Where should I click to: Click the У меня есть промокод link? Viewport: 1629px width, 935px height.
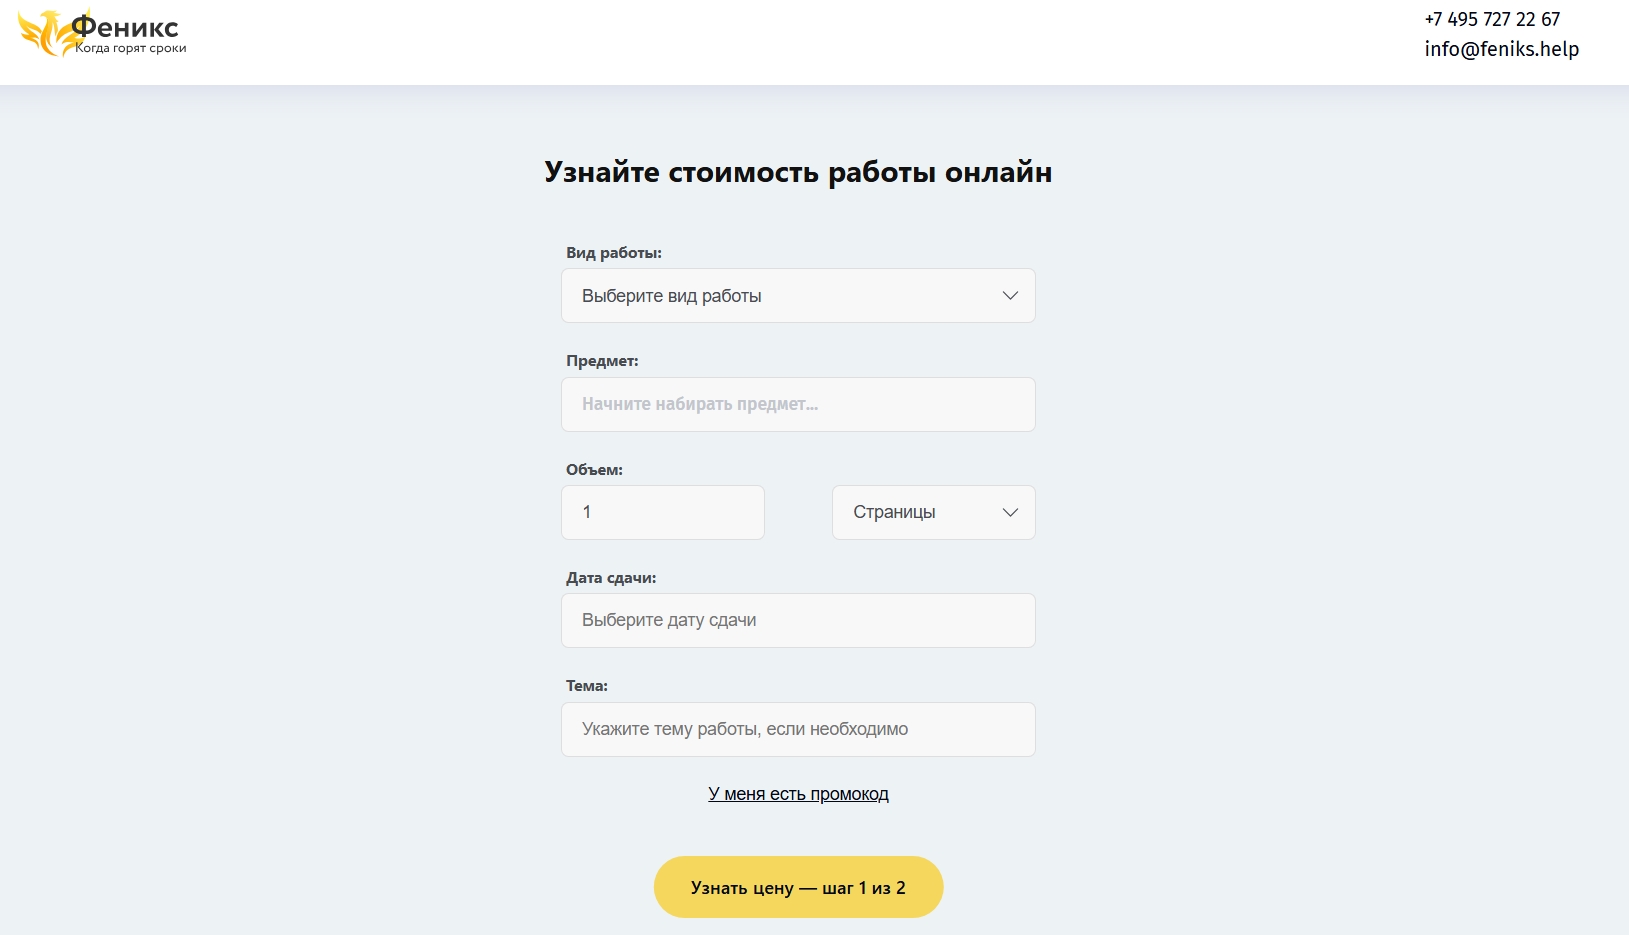point(798,794)
